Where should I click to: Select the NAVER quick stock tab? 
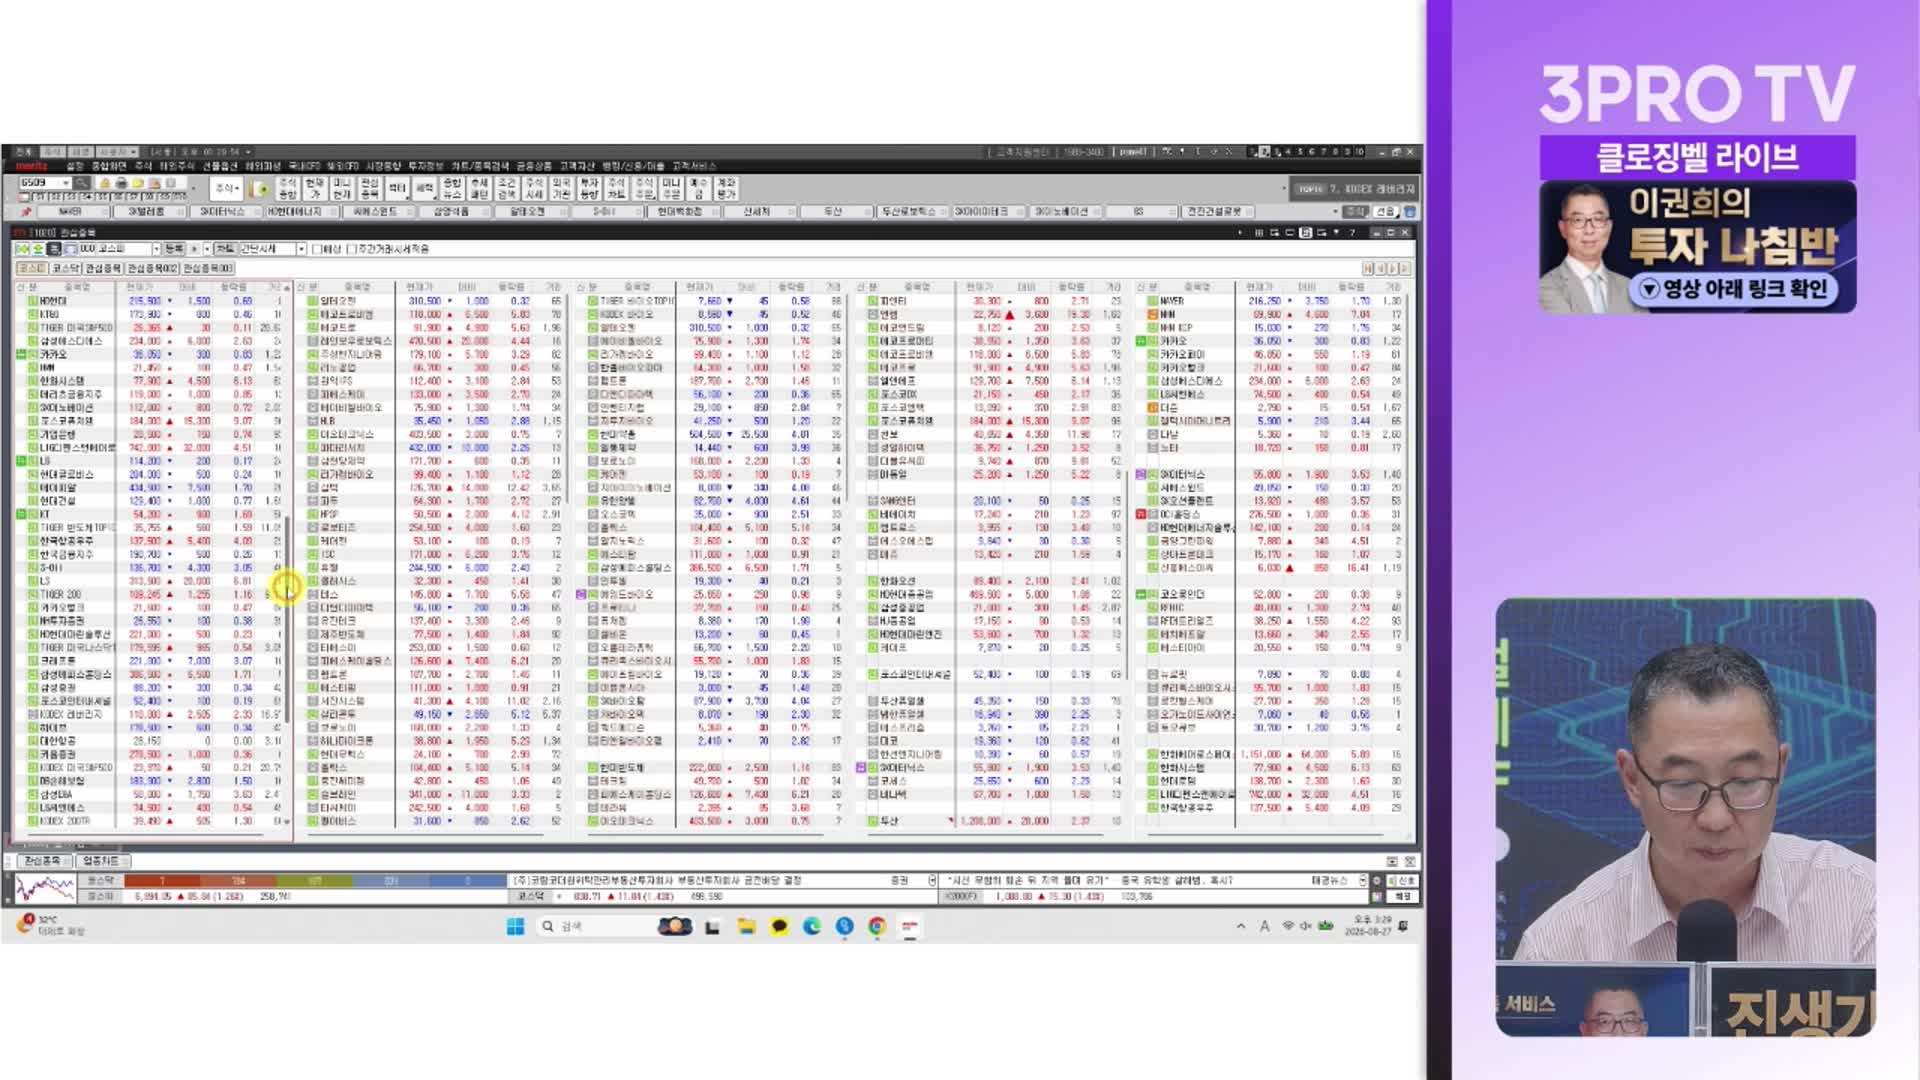(x=73, y=212)
